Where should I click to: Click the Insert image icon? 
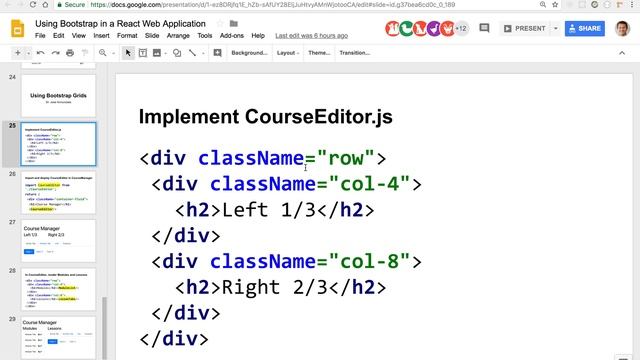[x=157, y=53]
